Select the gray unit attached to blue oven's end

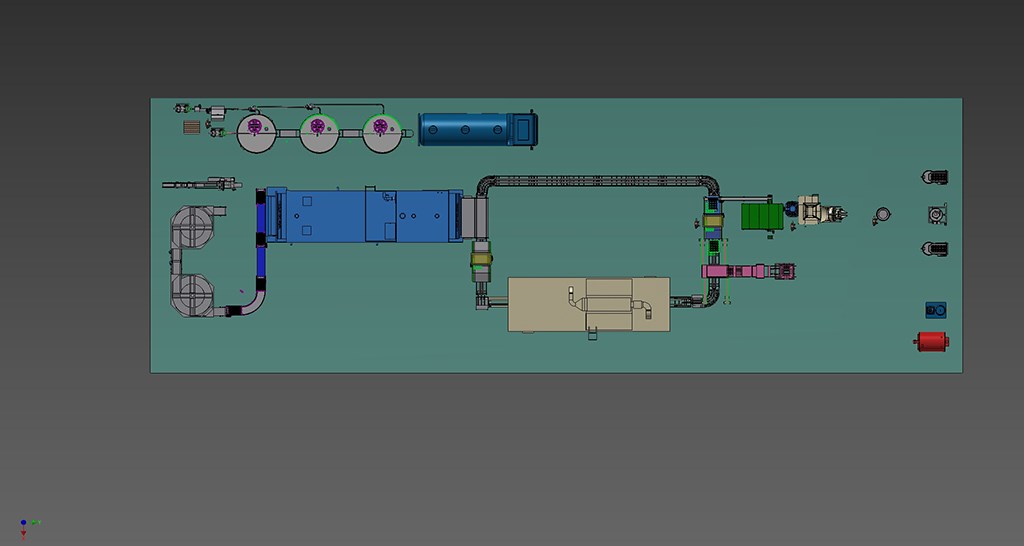475,218
